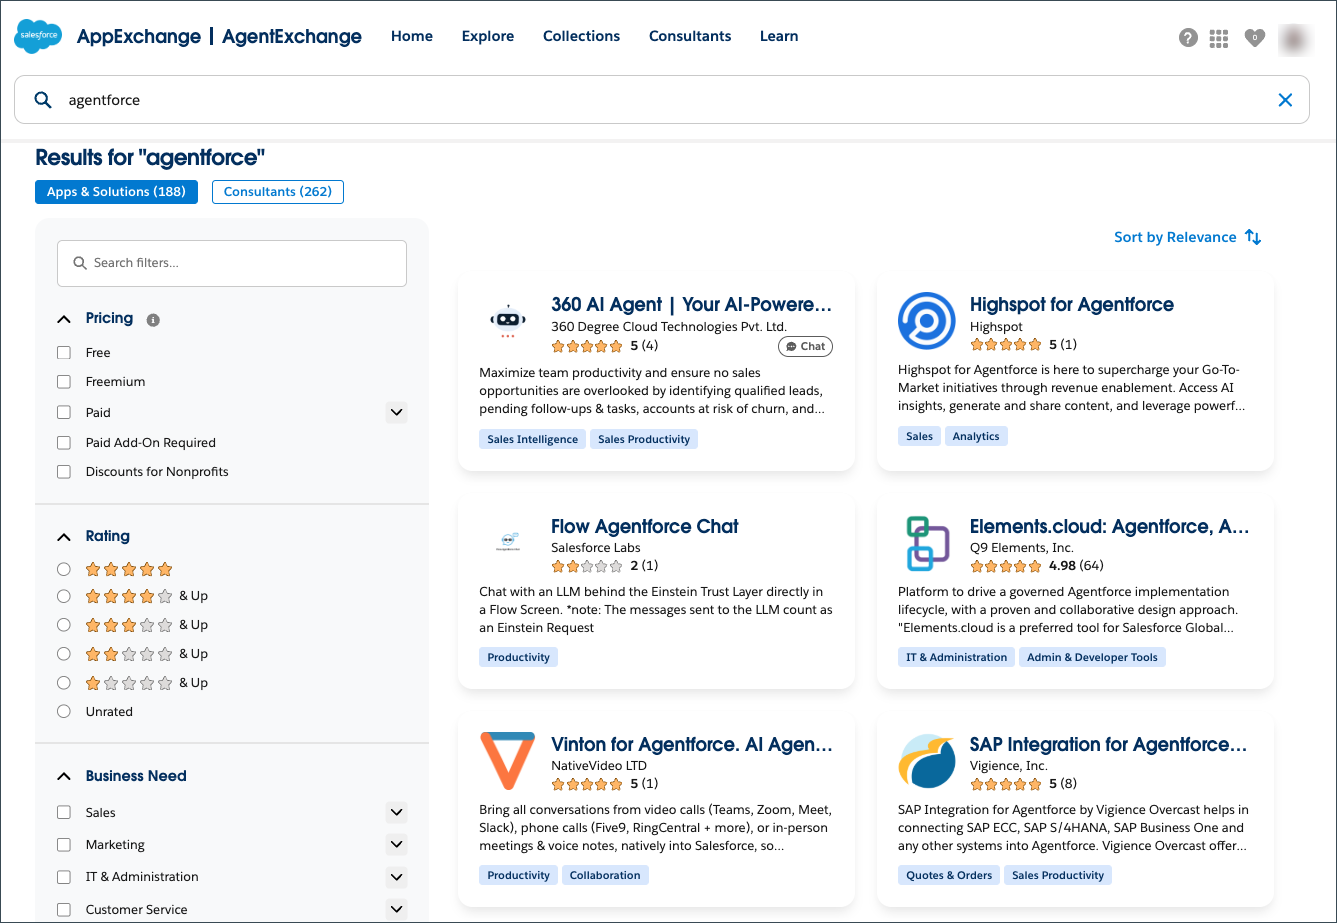Check the Customer Service checkbox

64,910
